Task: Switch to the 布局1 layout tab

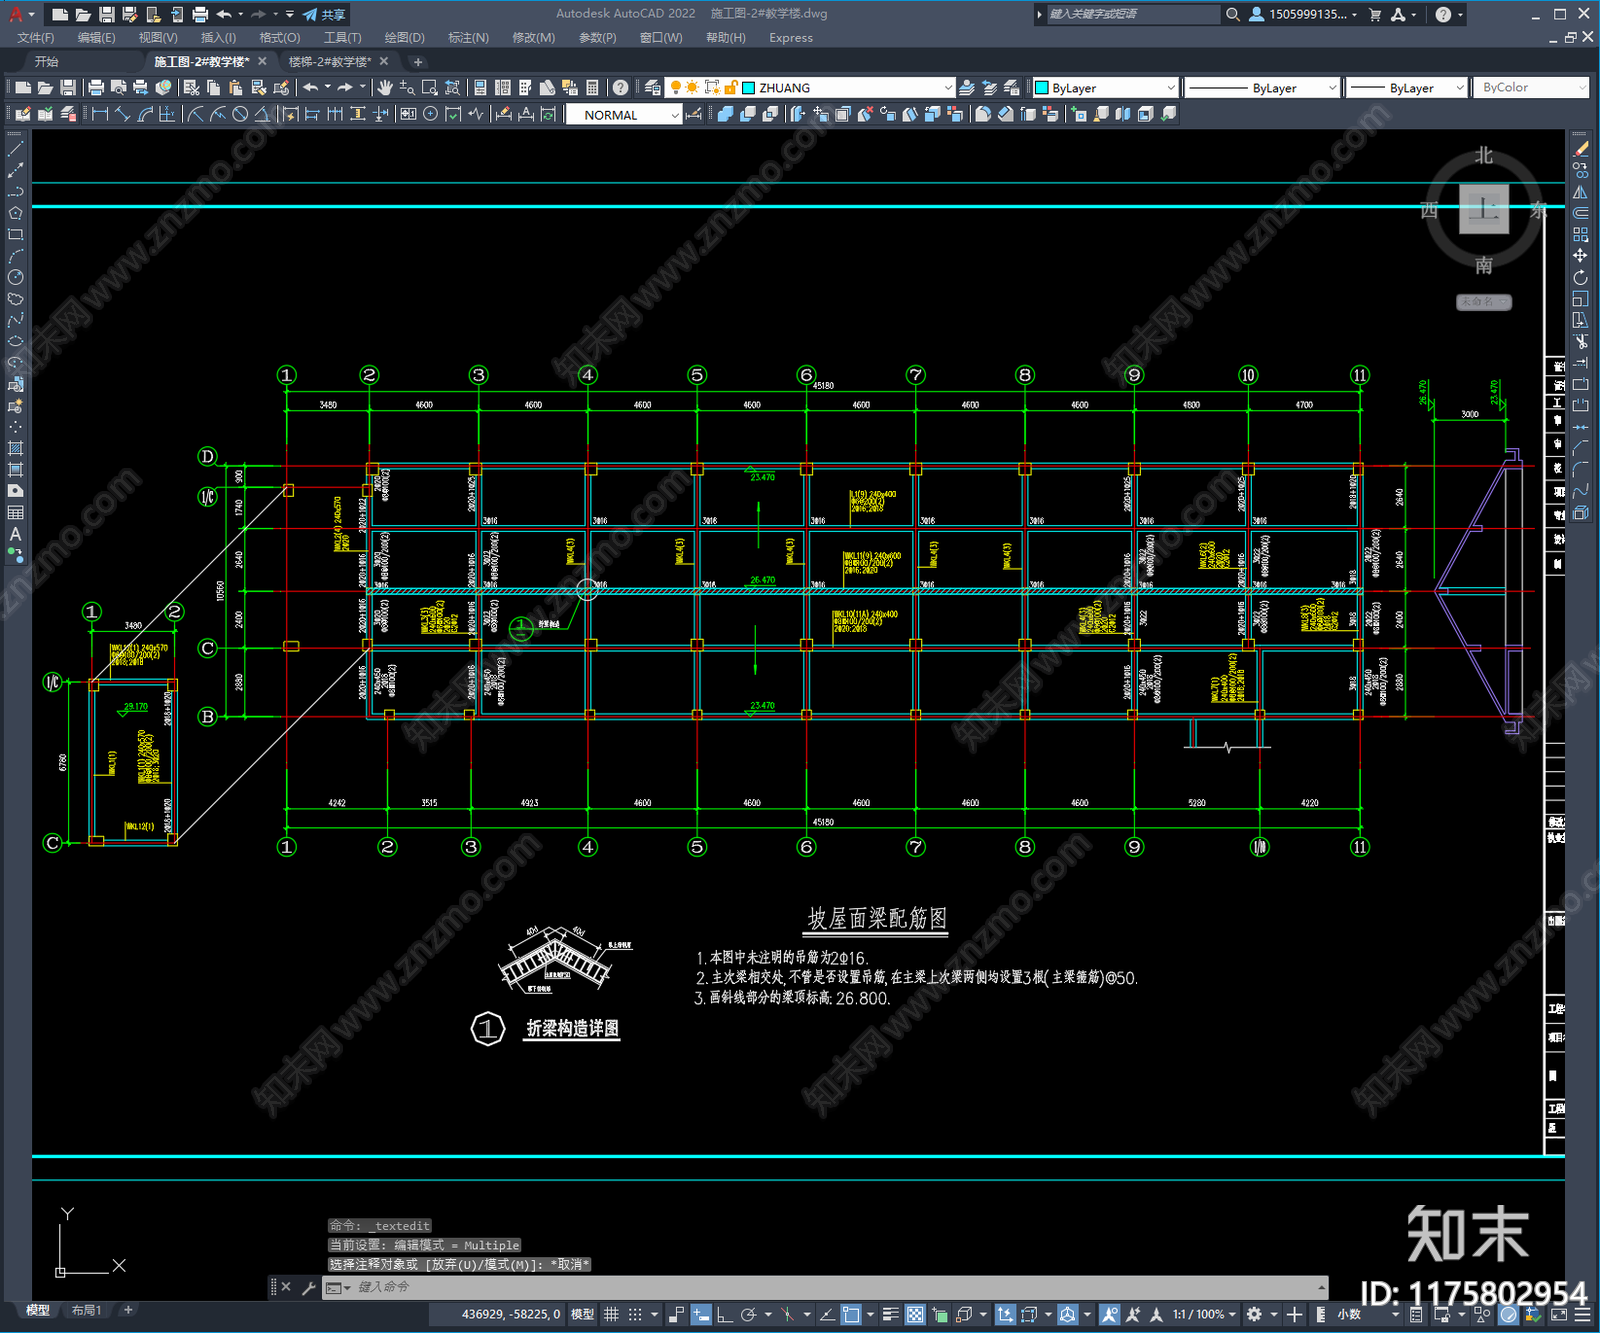Action: (87, 1310)
